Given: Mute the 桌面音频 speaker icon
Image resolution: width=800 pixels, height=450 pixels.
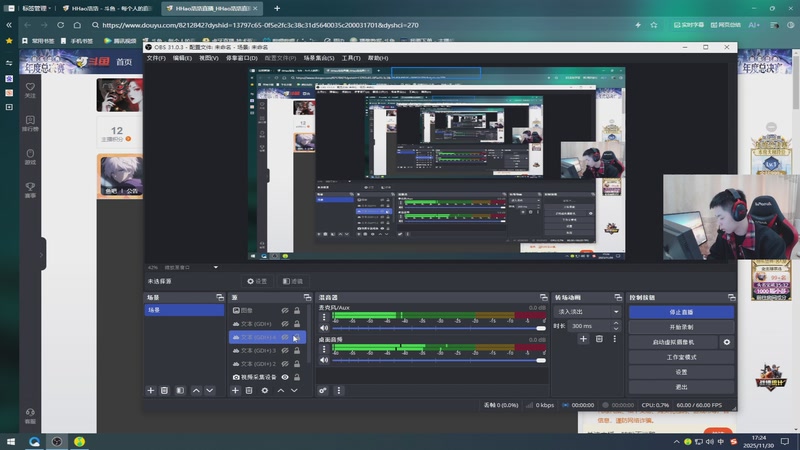Looking at the screenshot, I should (x=324, y=360).
